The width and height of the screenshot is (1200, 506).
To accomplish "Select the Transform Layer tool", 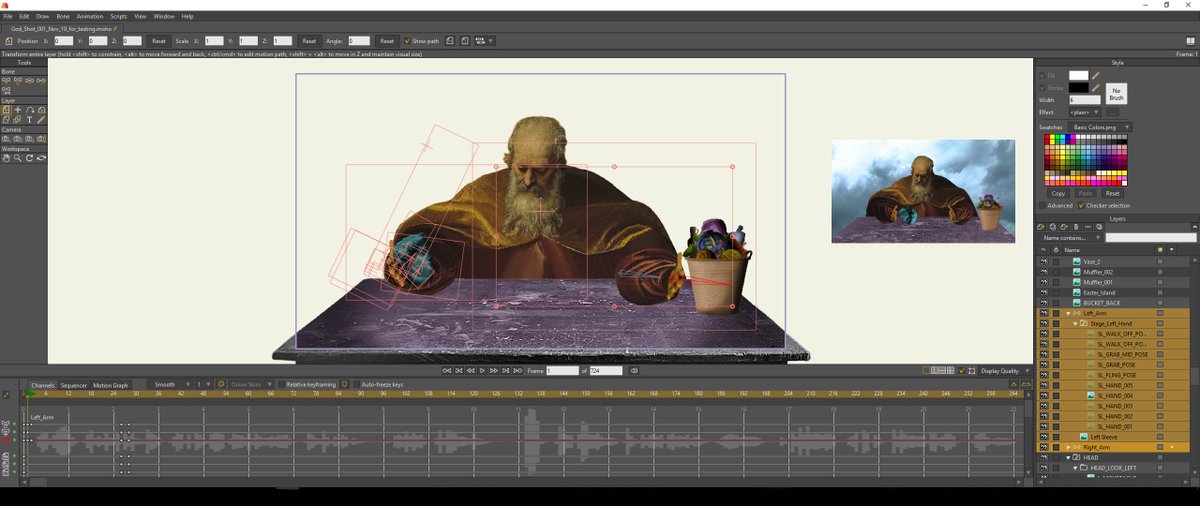I will 6,109.
